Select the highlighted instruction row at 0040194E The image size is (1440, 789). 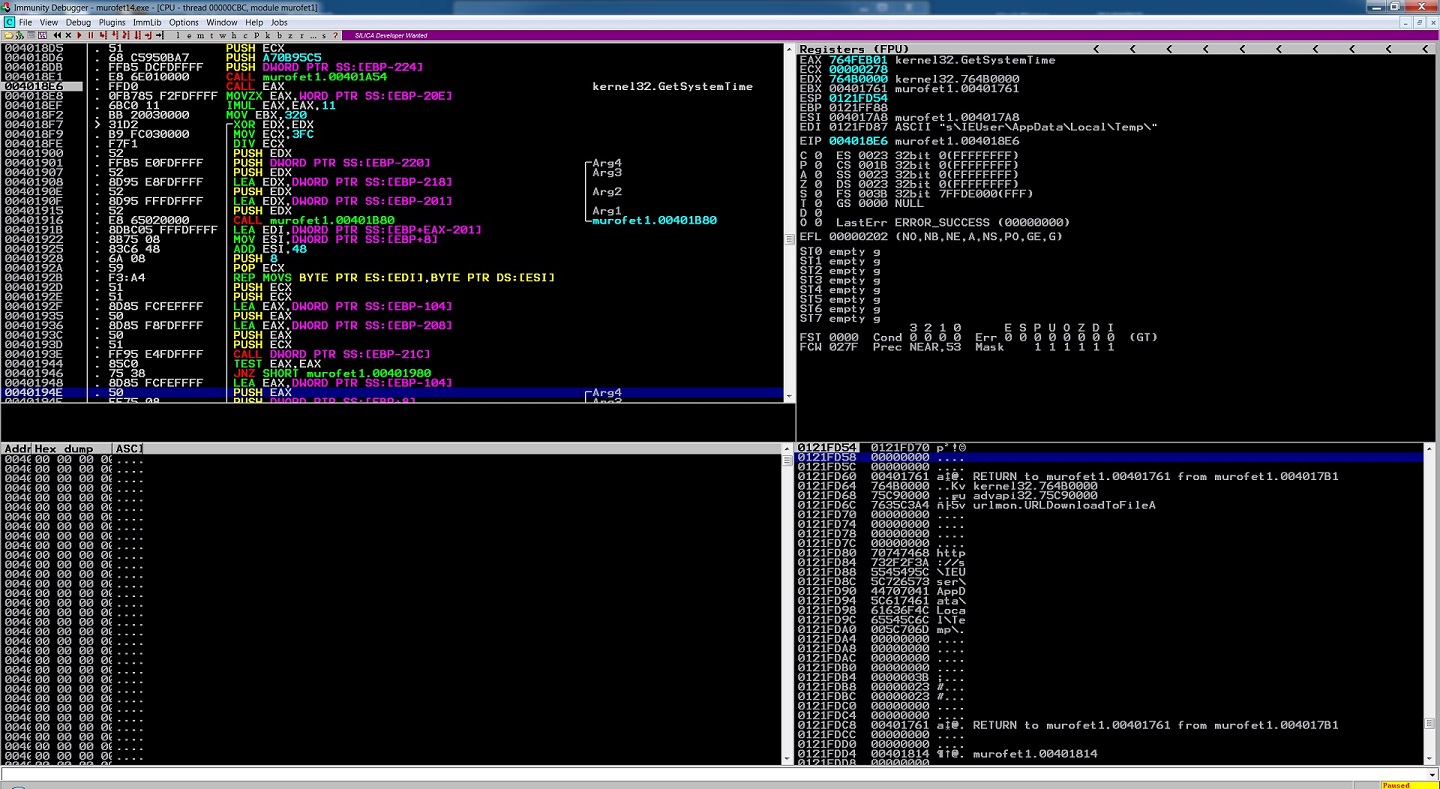pyautogui.click(x=392, y=393)
